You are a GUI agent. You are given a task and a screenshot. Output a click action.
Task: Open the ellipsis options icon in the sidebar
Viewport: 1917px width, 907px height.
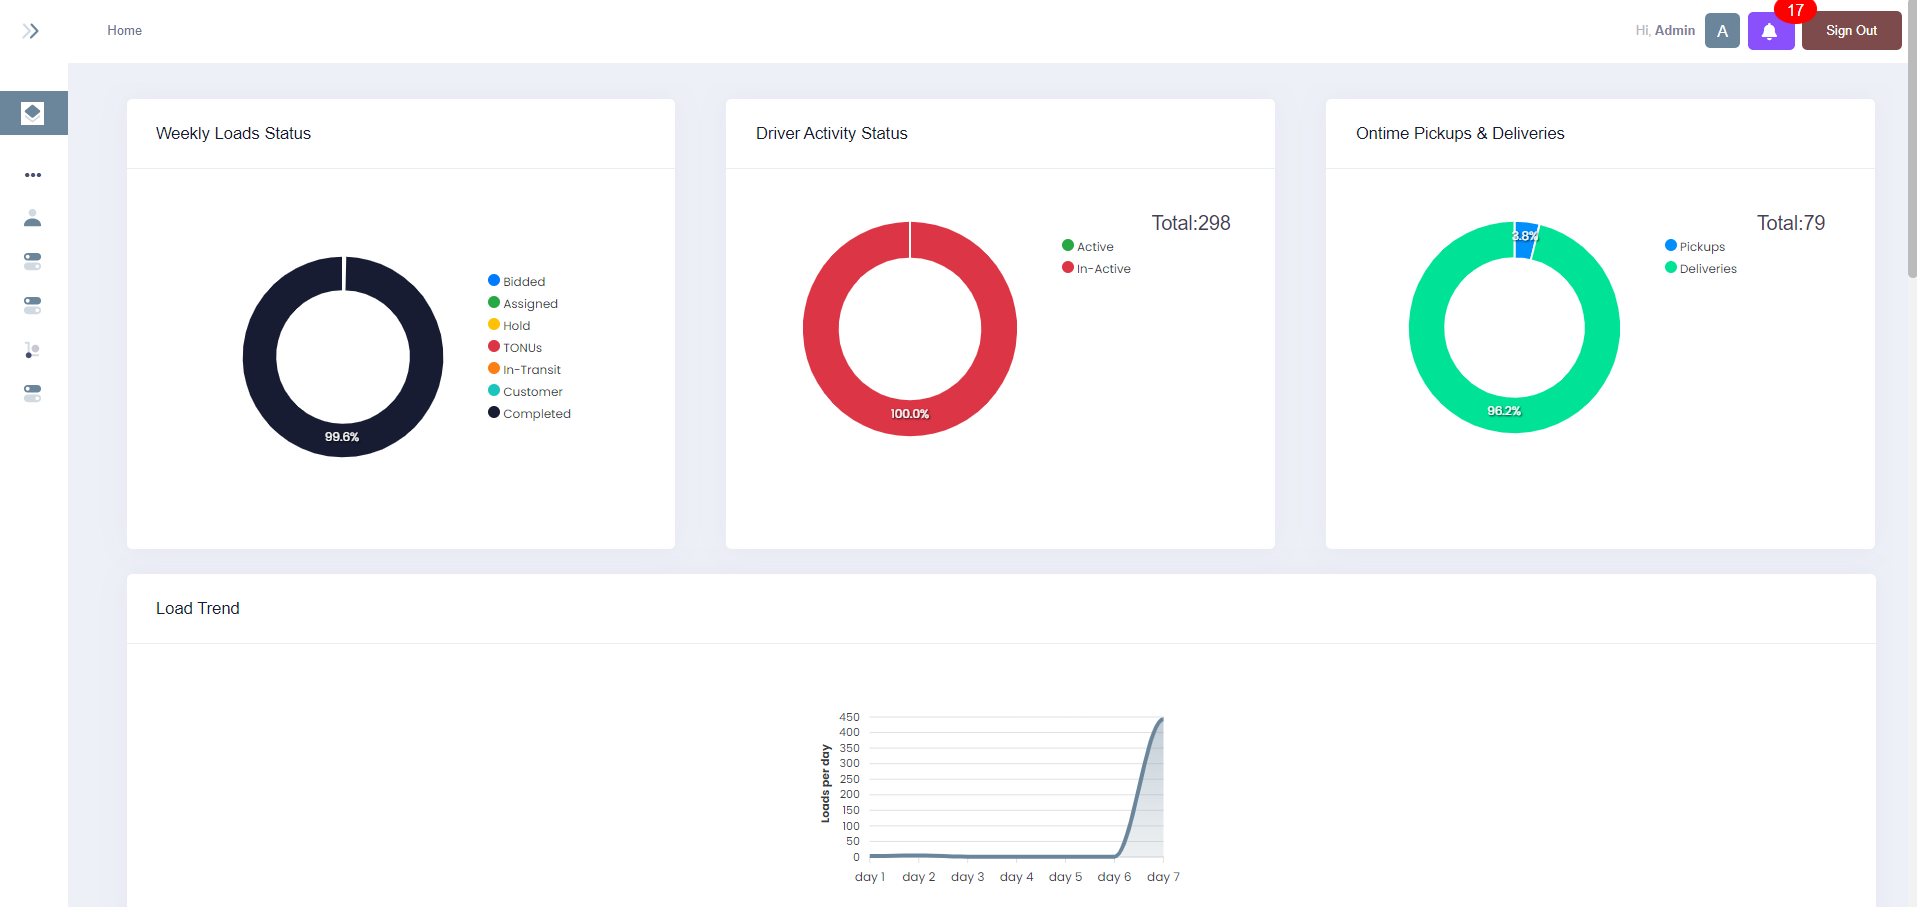33,175
